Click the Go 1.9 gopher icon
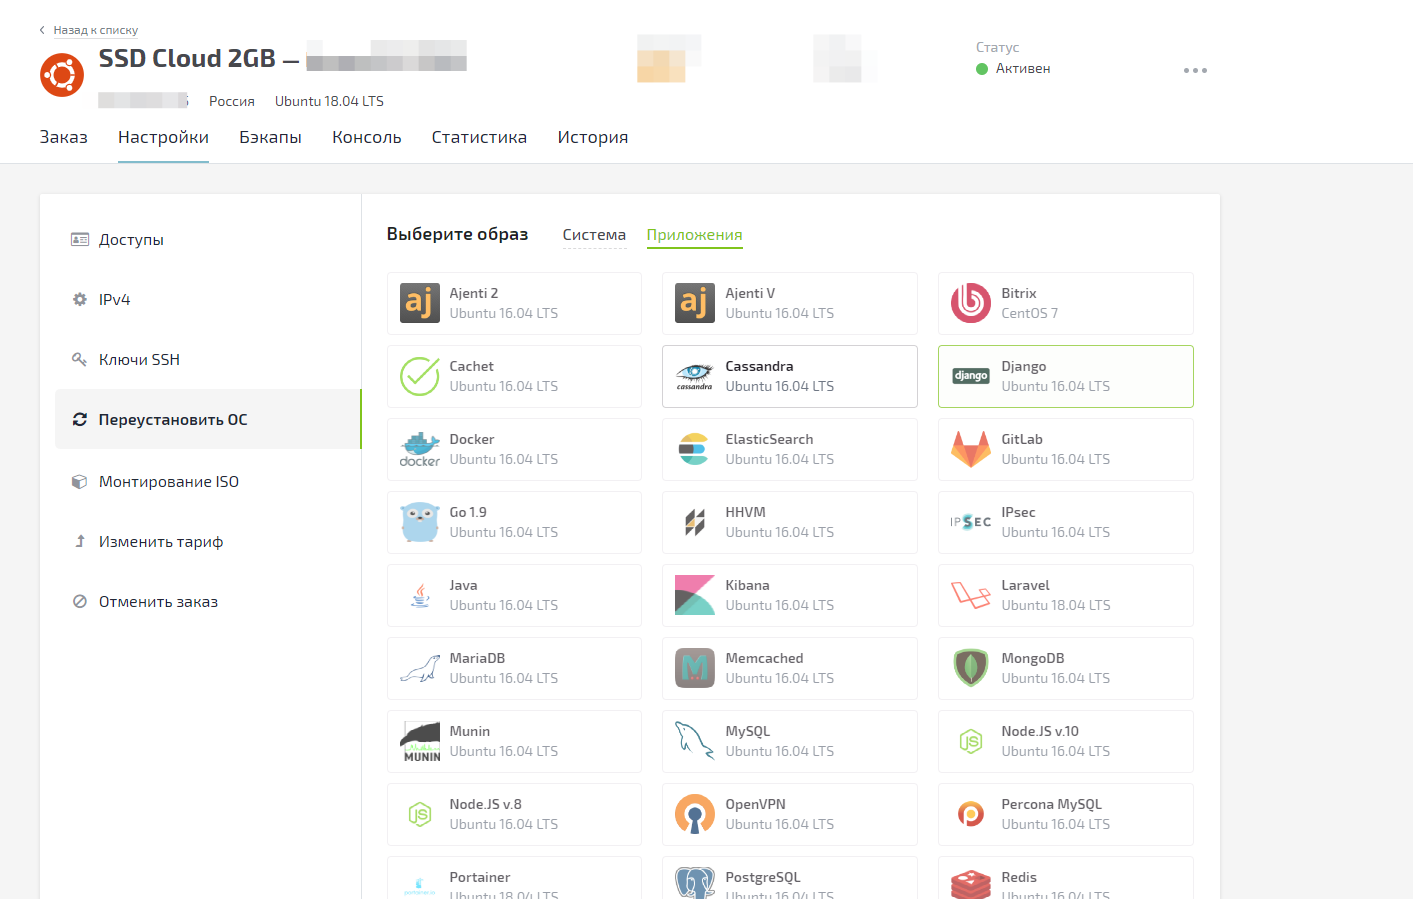The height and width of the screenshot is (899, 1413). point(420,522)
